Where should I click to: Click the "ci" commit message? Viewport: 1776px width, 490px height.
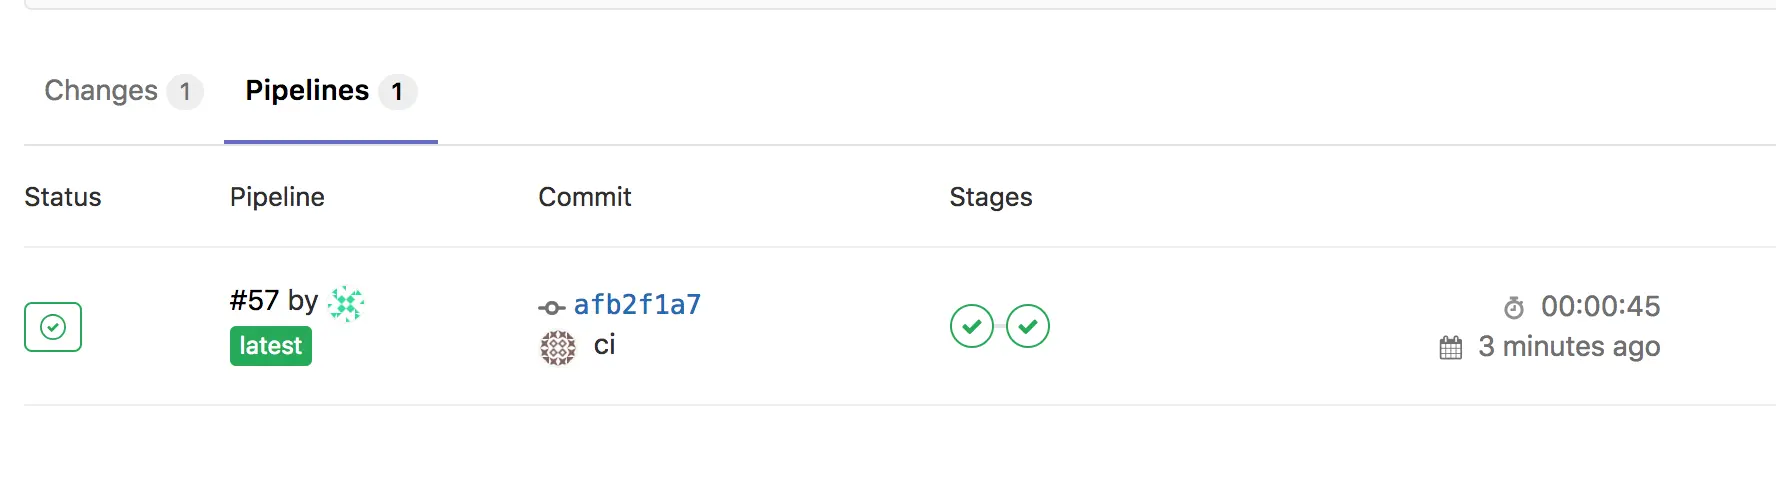(604, 346)
